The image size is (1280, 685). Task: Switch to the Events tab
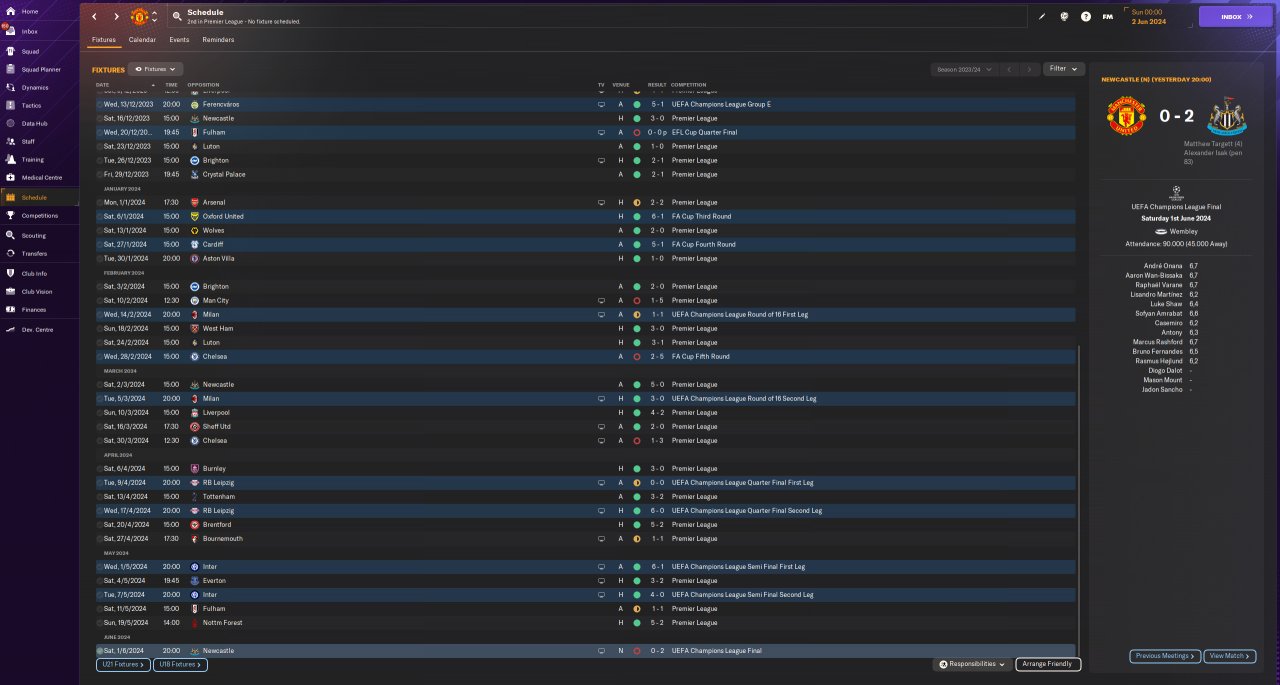pos(179,40)
